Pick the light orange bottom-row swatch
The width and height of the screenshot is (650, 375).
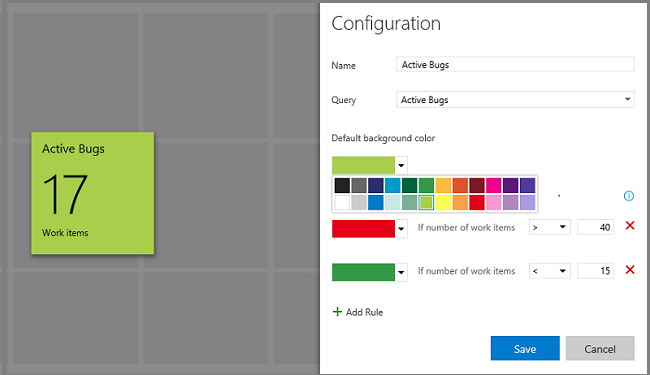(x=460, y=203)
